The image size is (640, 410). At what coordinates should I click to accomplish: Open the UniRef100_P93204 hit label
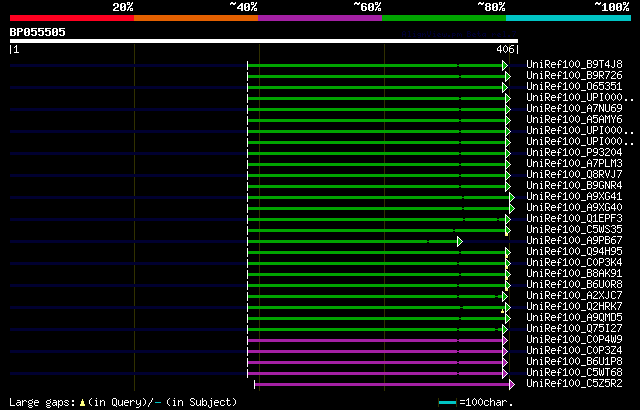coord(574,152)
